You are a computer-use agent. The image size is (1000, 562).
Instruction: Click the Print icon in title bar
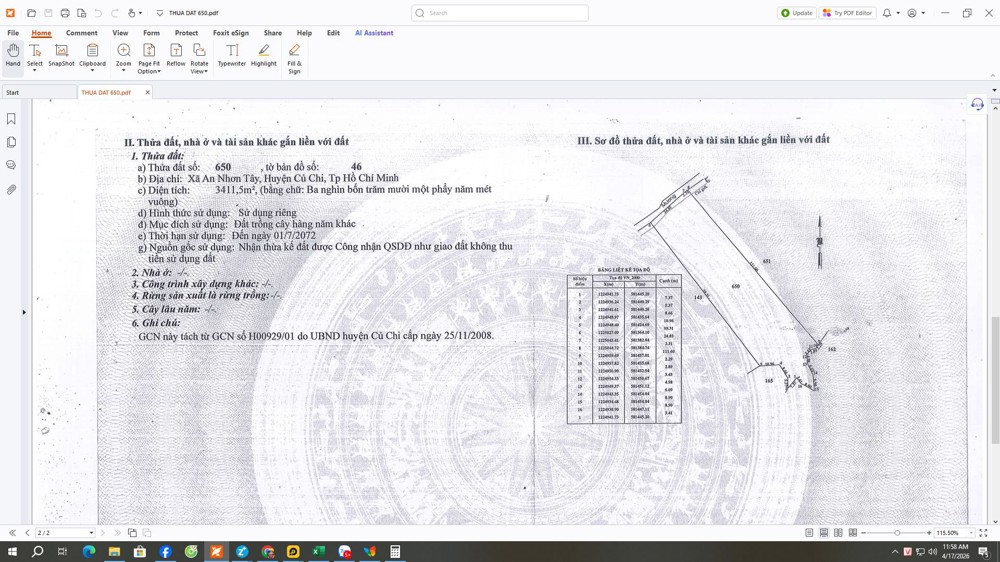coord(65,13)
